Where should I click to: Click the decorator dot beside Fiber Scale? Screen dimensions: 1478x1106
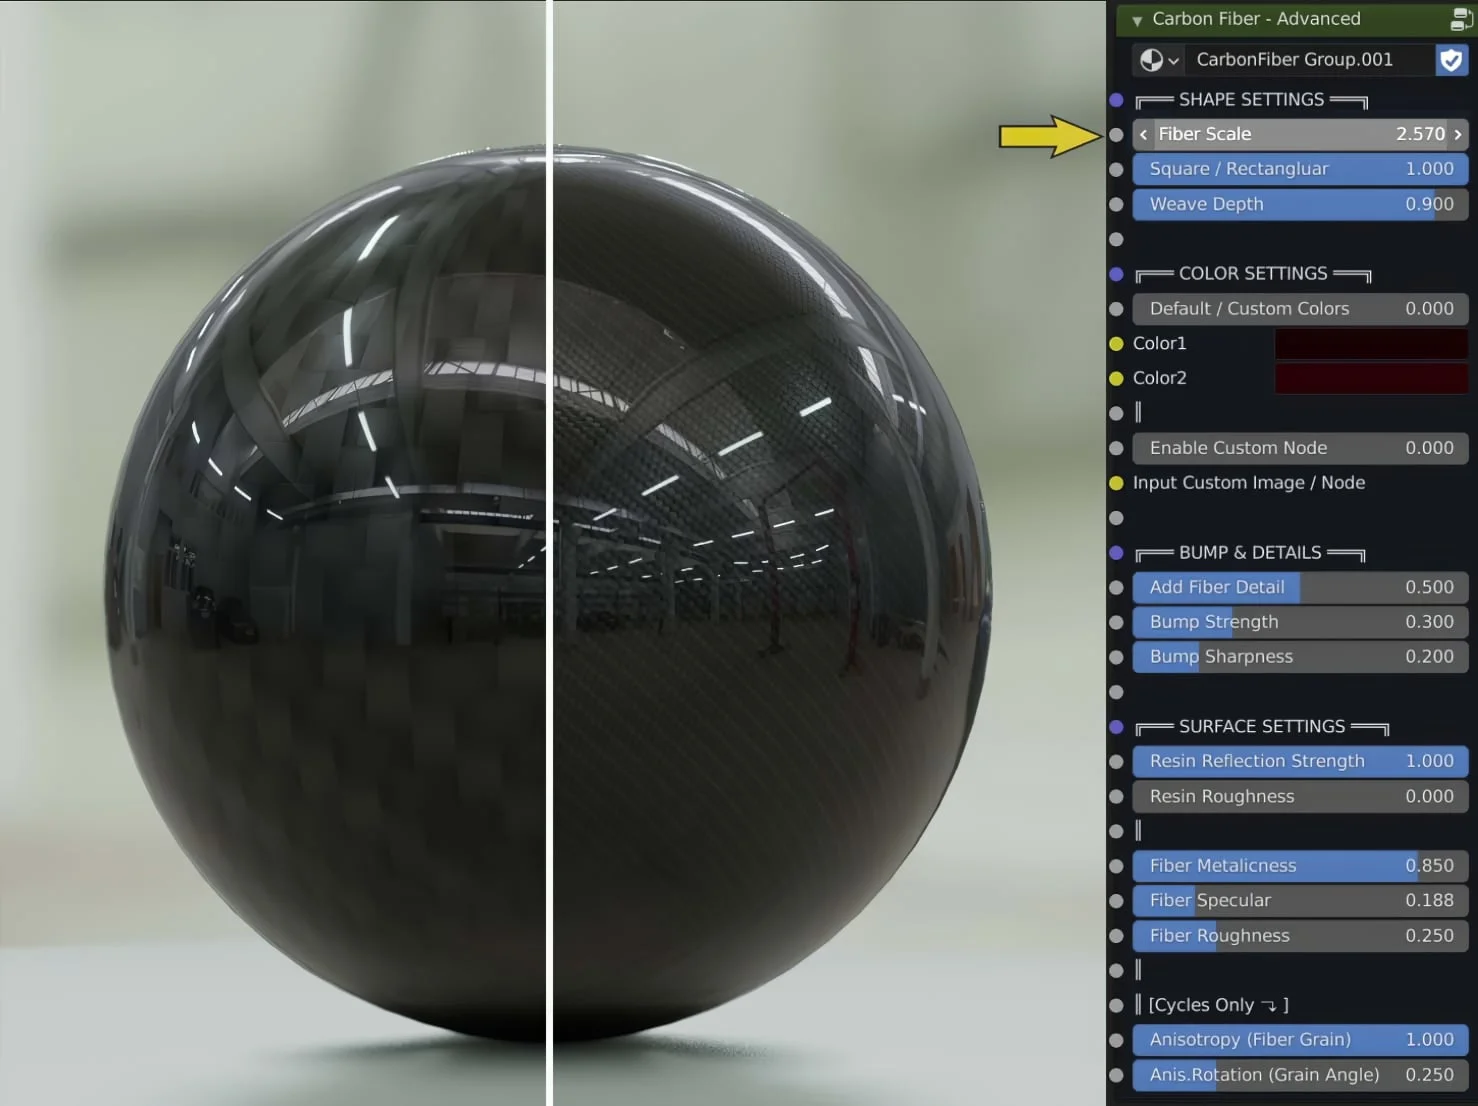coord(1116,134)
